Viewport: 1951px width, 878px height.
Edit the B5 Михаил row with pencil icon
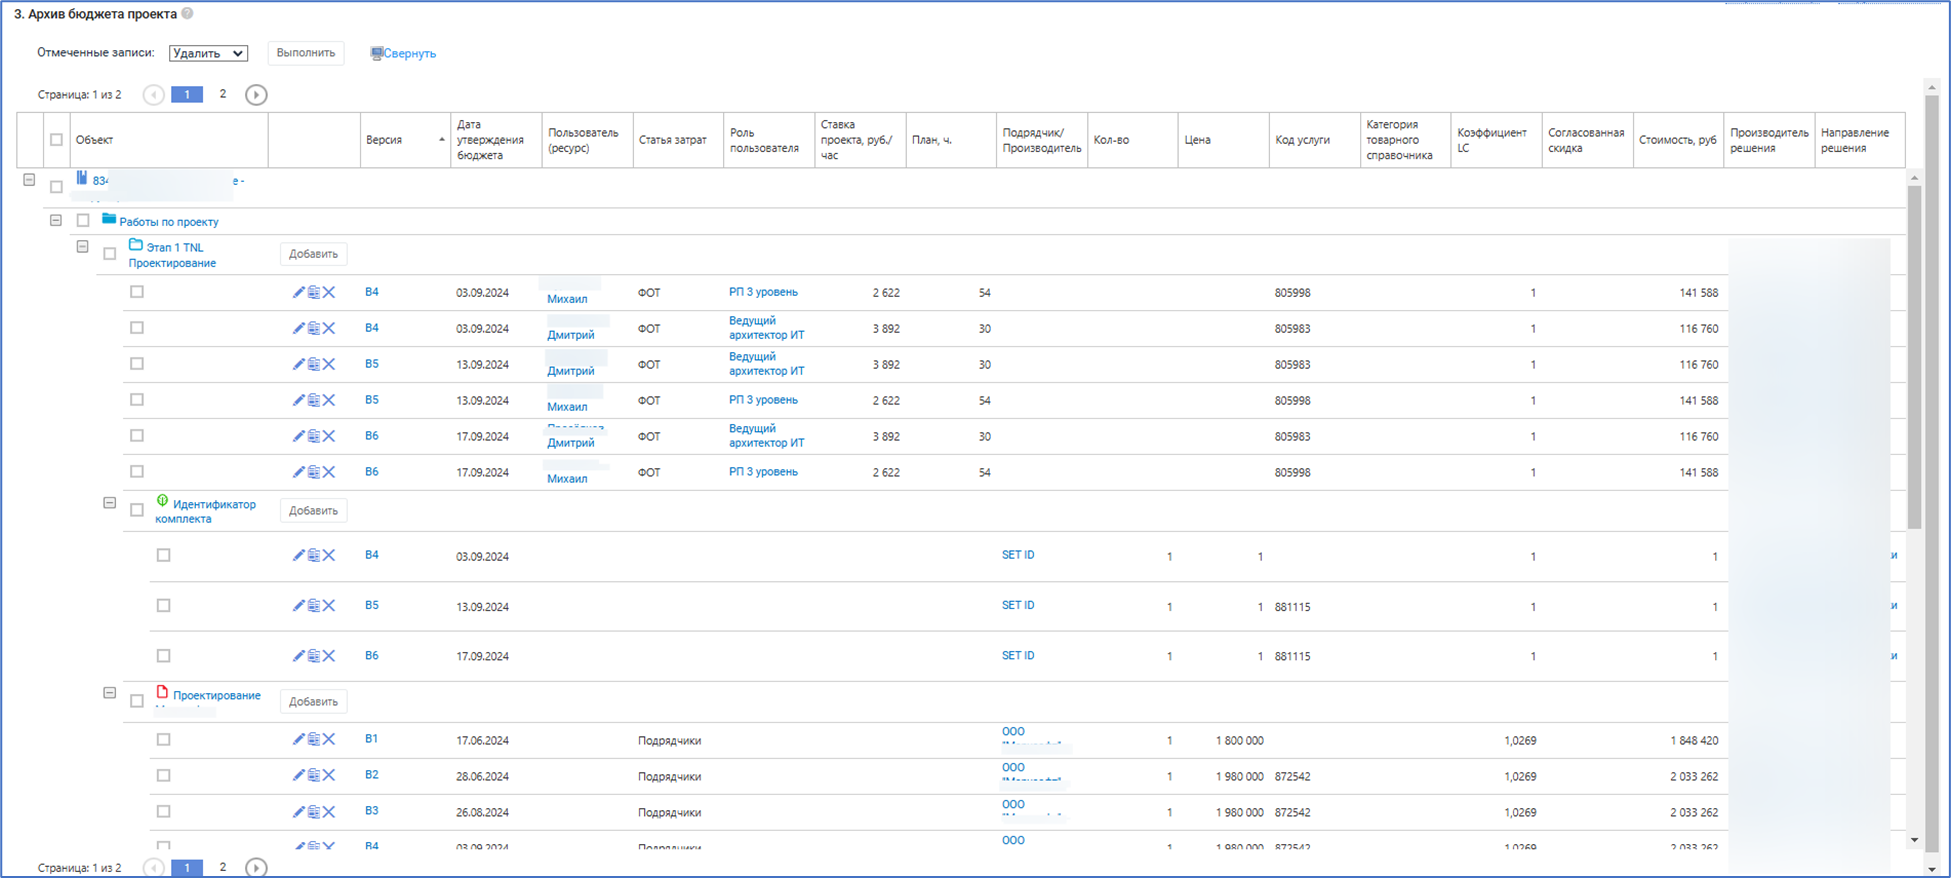pos(298,400)
